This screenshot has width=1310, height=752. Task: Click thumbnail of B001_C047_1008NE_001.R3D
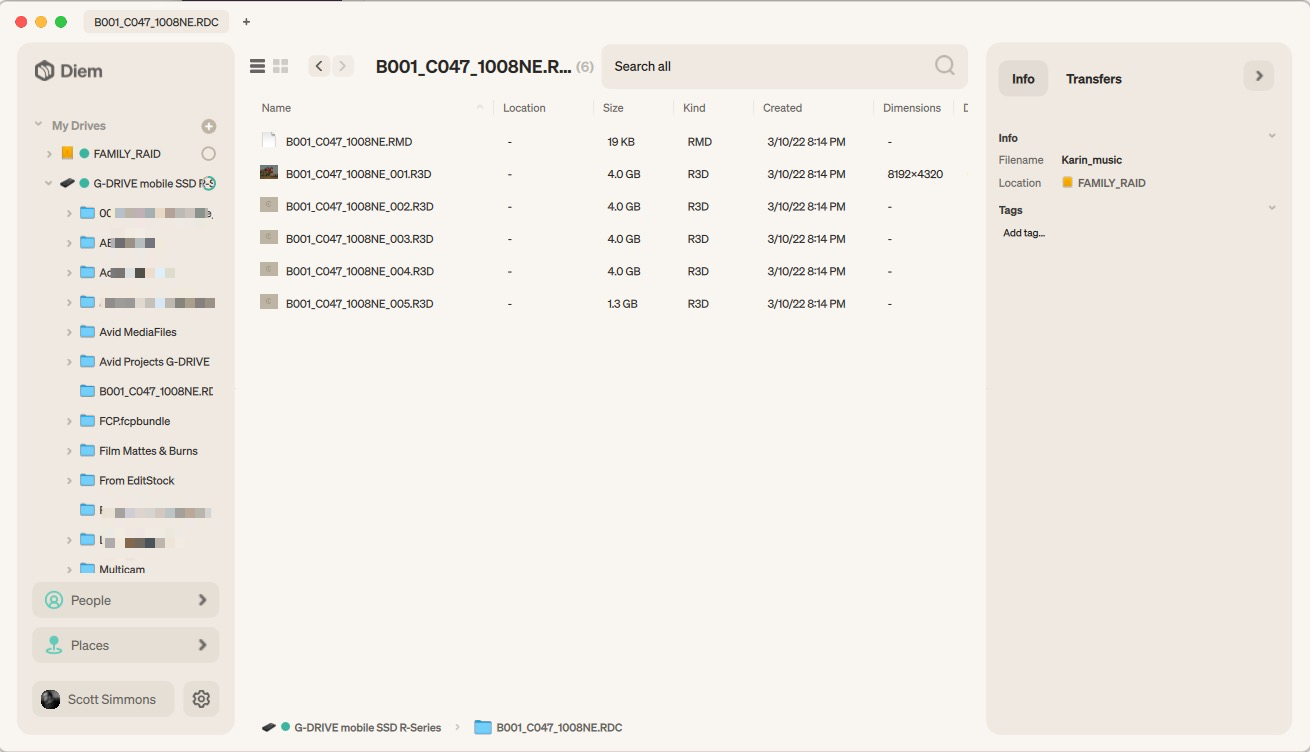(269, 173)
